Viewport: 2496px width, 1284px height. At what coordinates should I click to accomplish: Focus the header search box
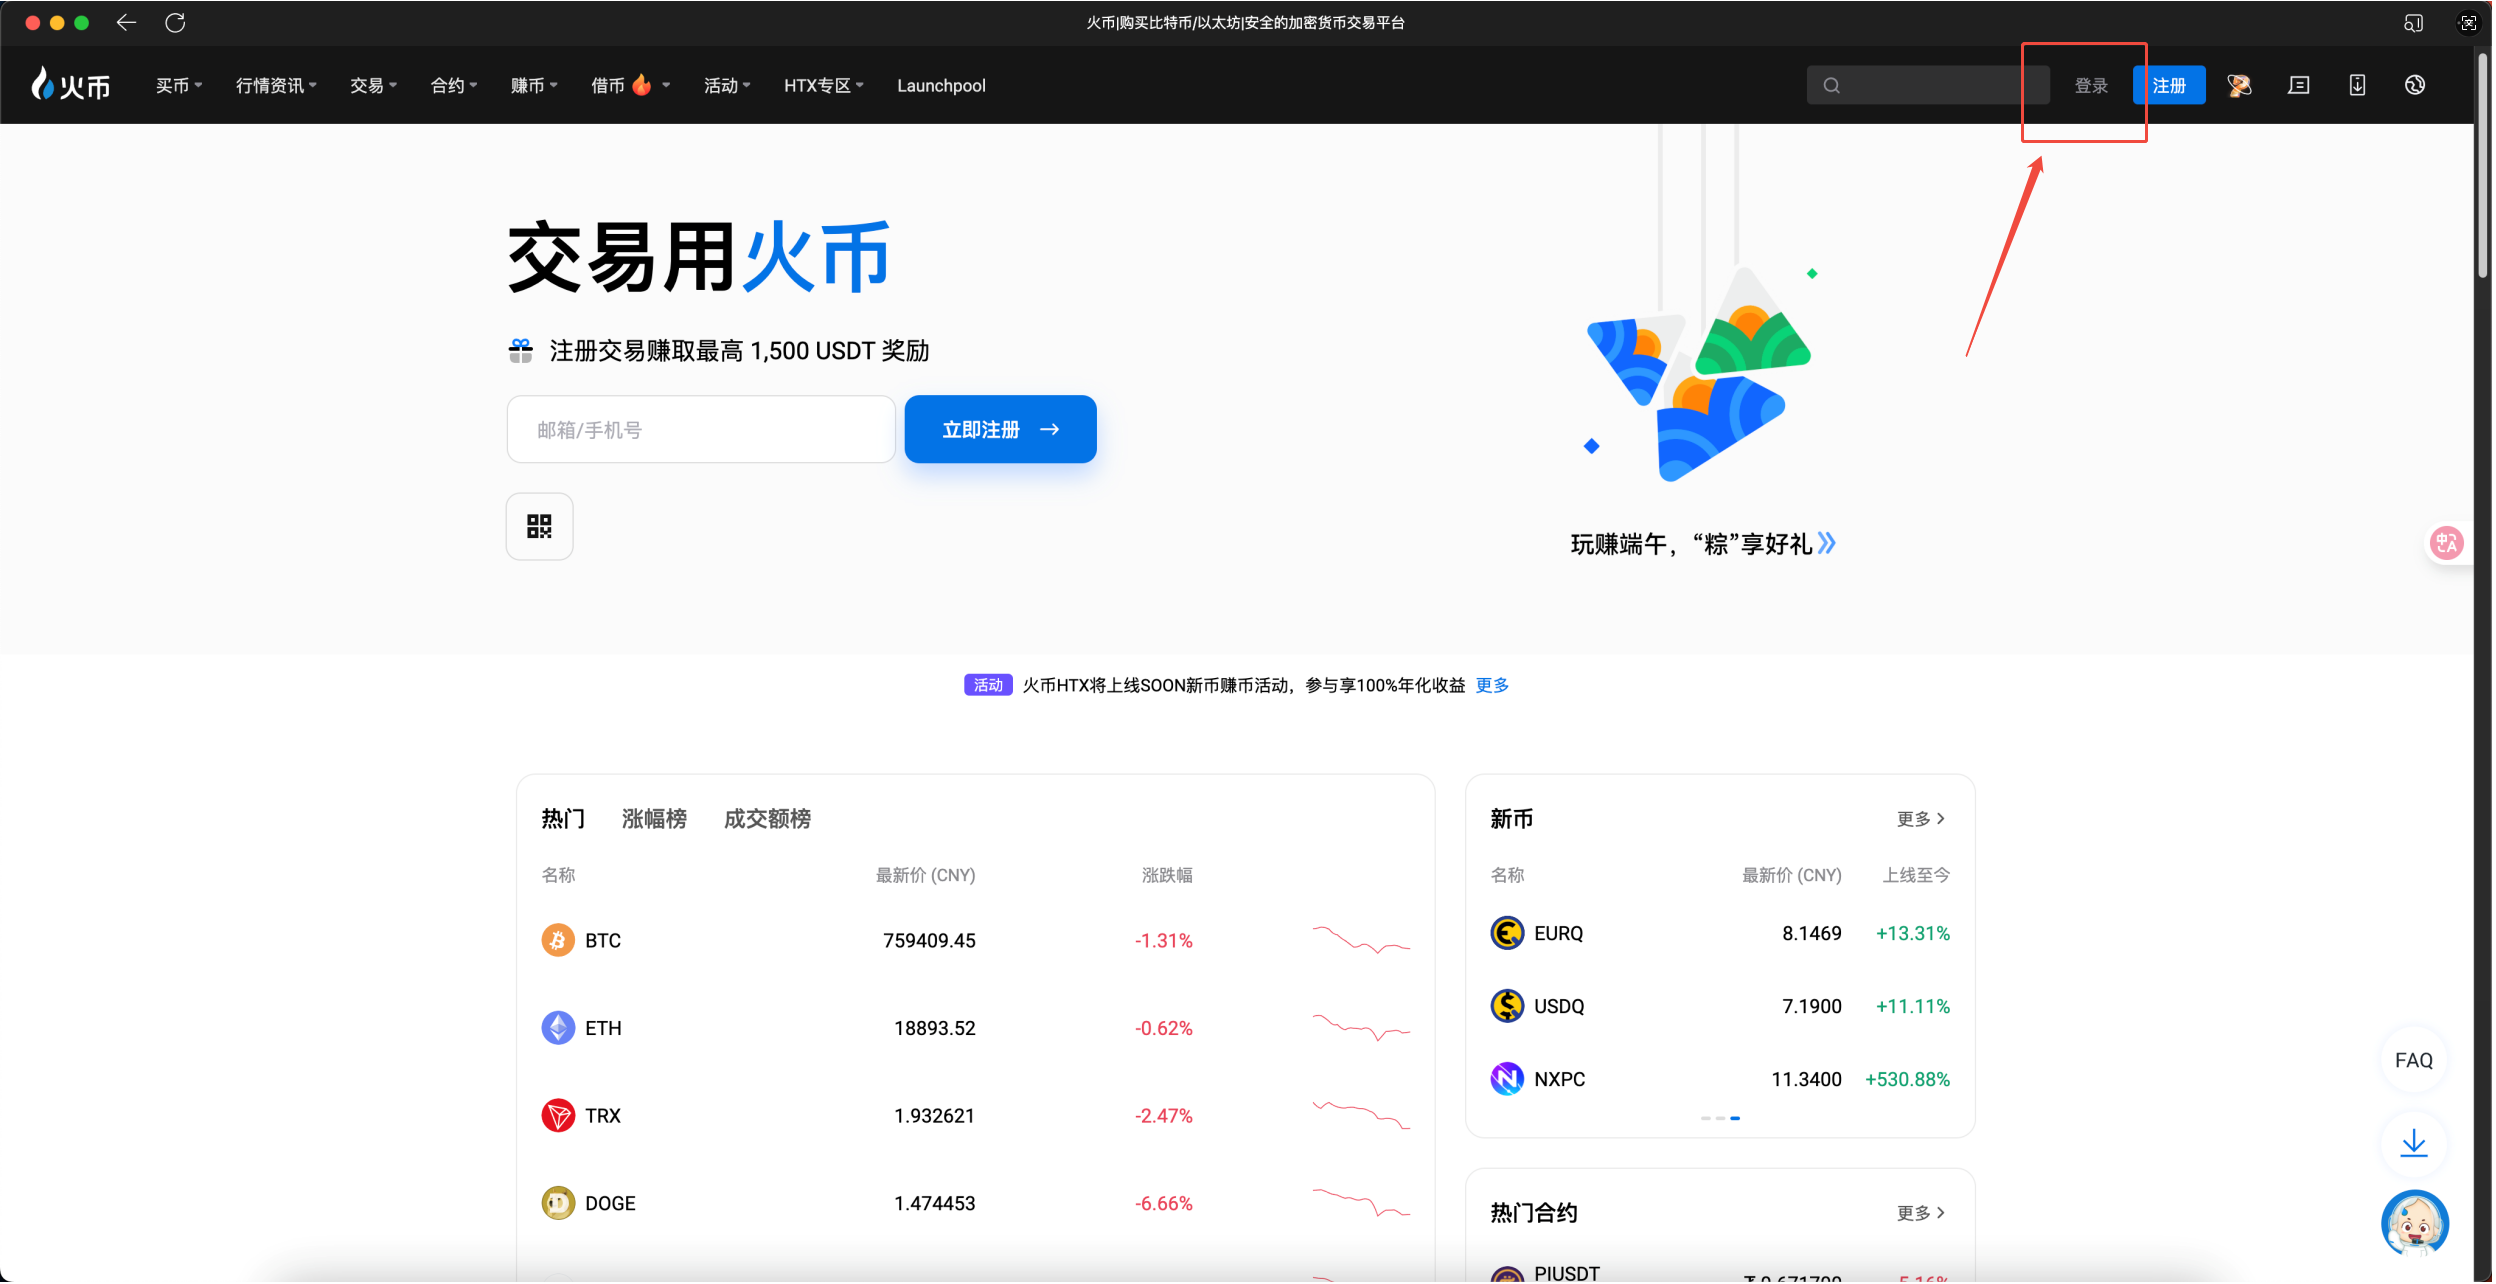pos(1928,85)
